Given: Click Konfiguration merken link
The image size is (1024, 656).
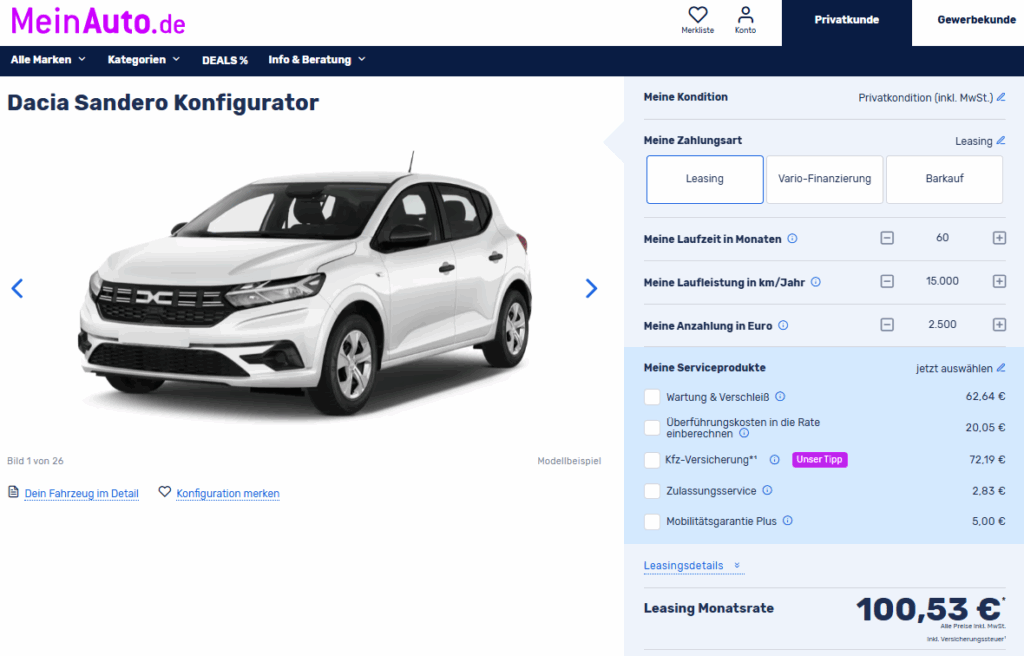Looking at the screenshot, I should (228, 493).
